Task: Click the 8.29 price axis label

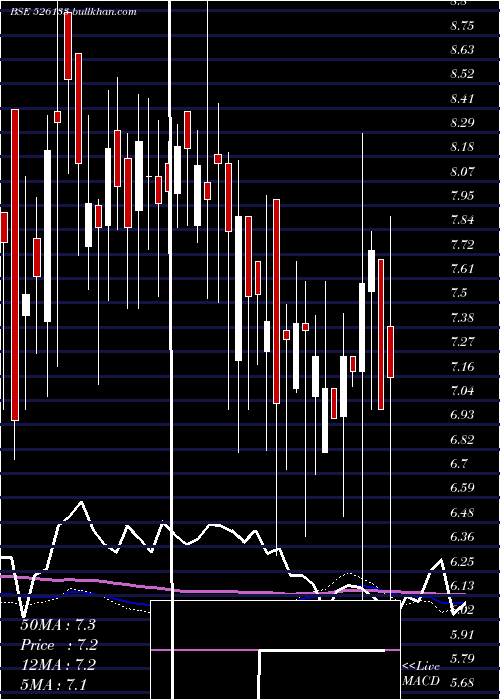Action: tap(462, 123)
